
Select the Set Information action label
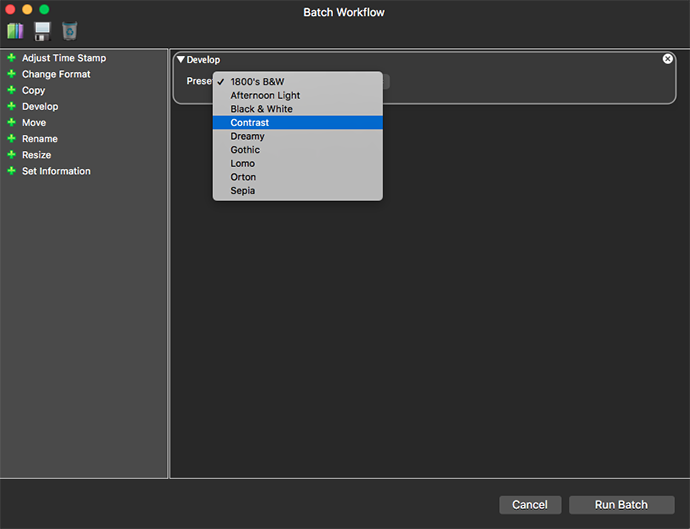[x=56, y=171]
